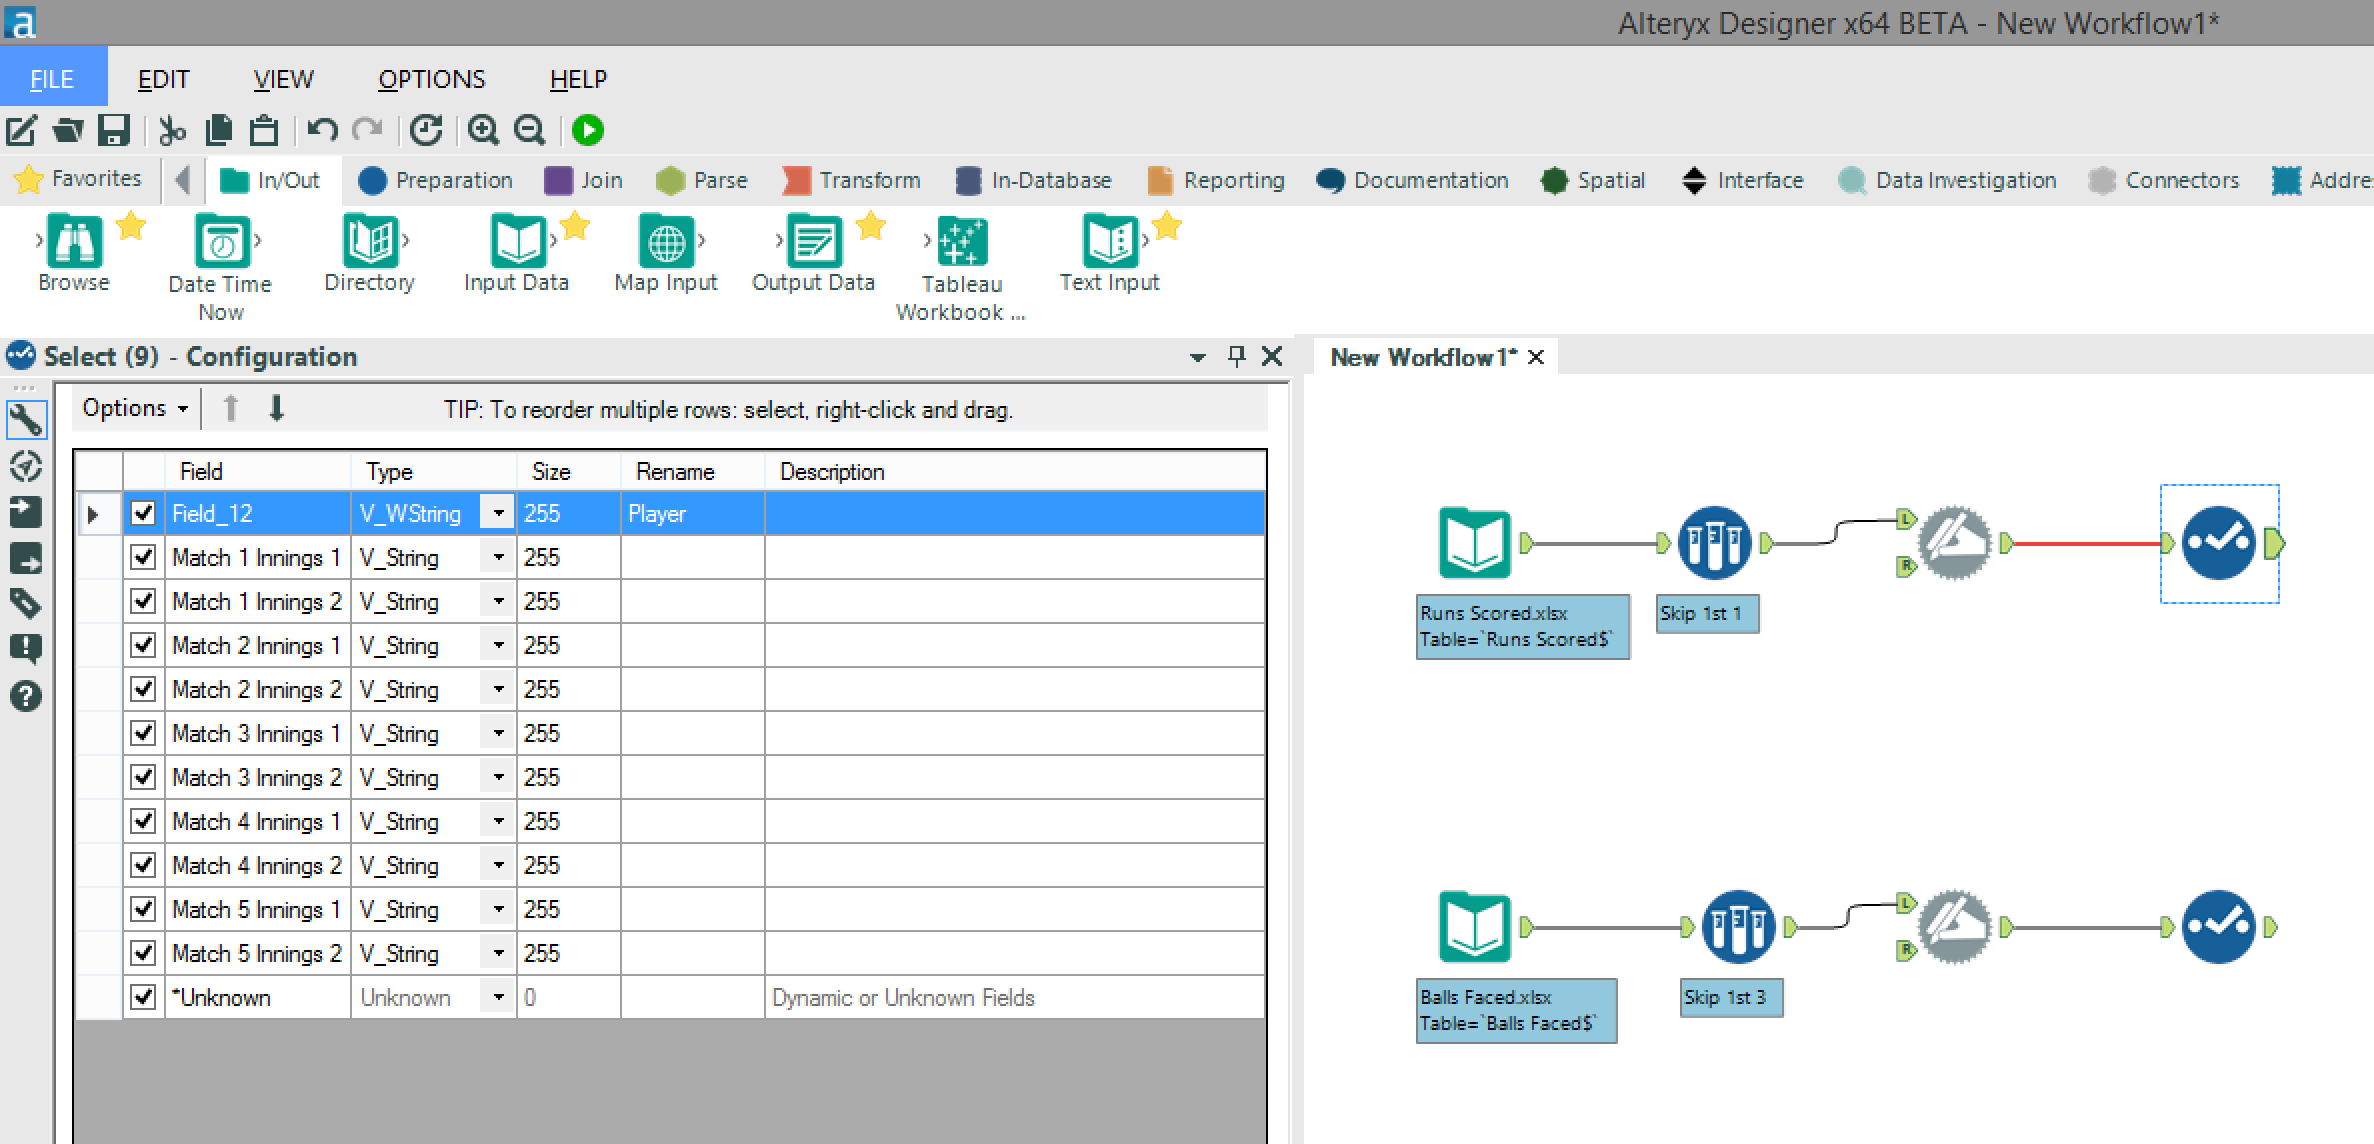Uncheck the Match 1 Innings 1 checkbox
The width and height of the screenshot is (2374, 1144).
point(143,557)
